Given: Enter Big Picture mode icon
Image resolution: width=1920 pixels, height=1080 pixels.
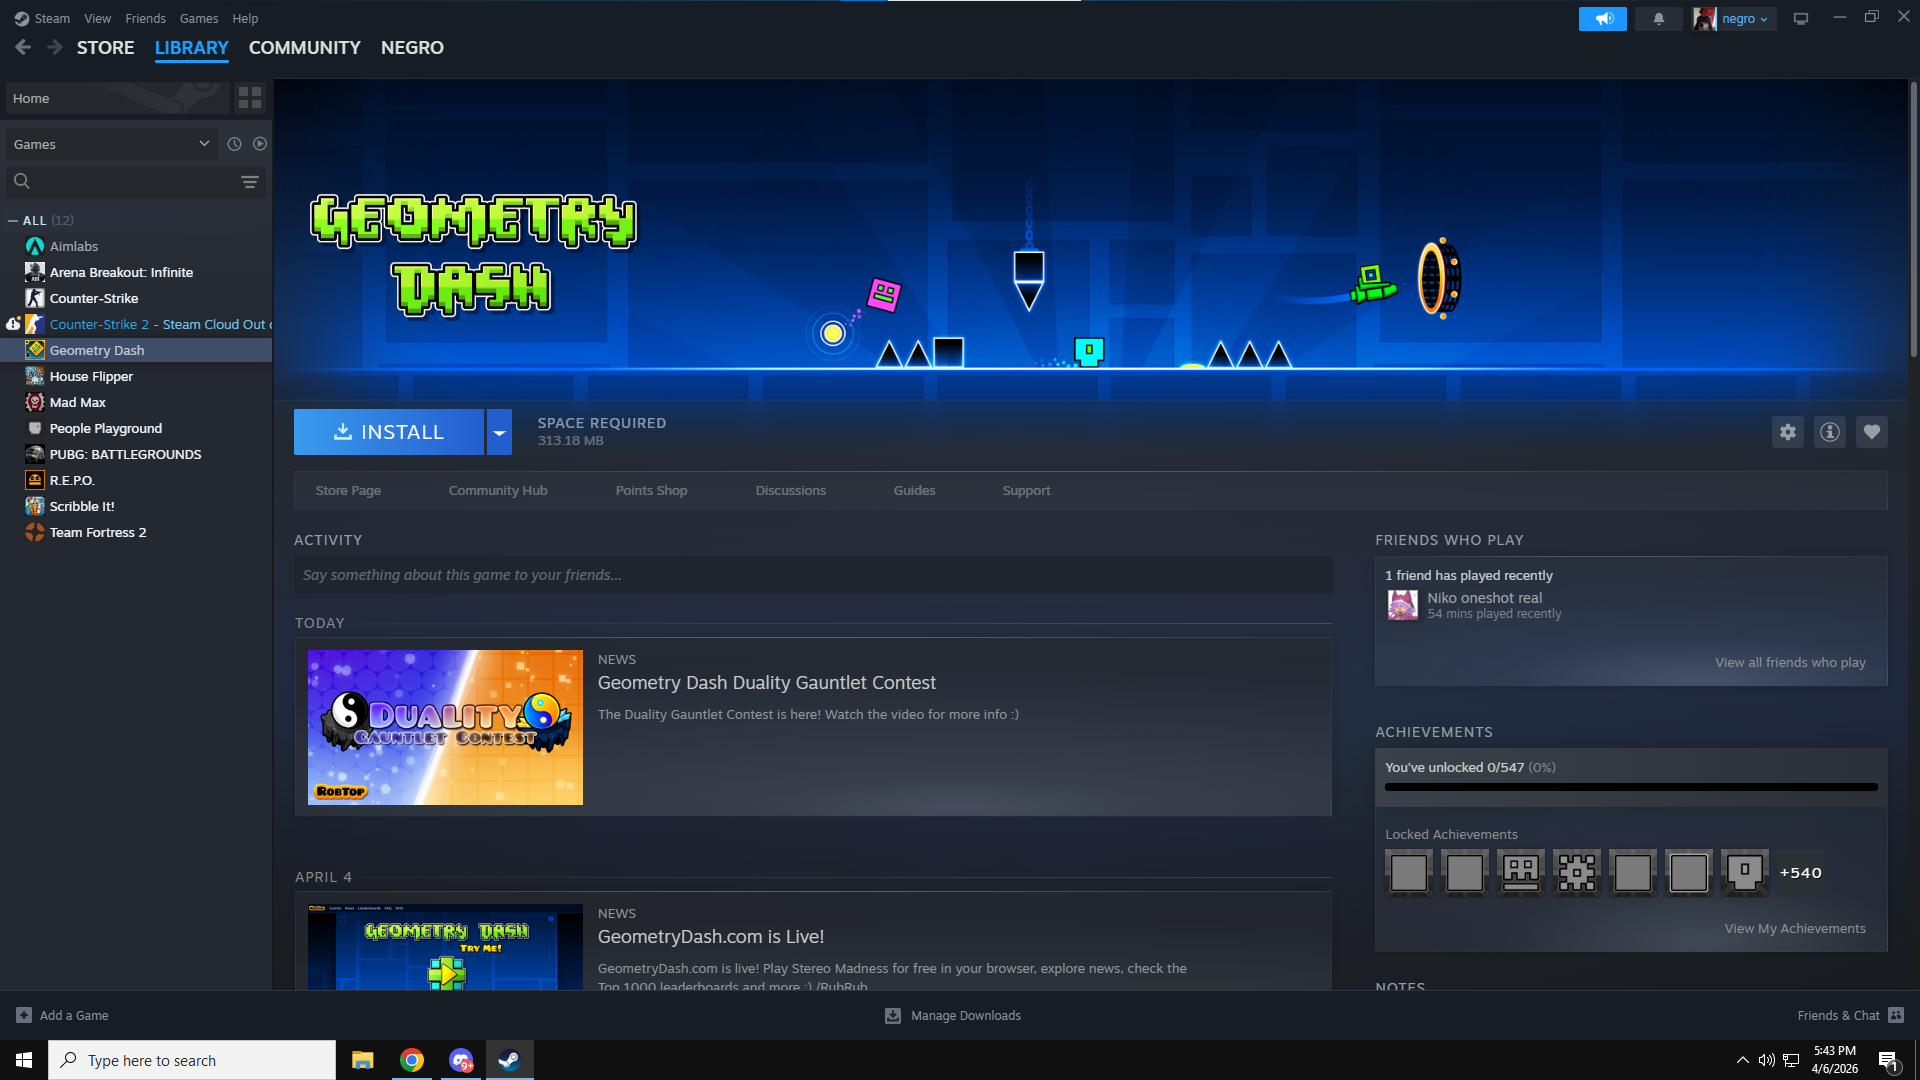Looking at the screenshot, I should click(x=1800, y=19).
